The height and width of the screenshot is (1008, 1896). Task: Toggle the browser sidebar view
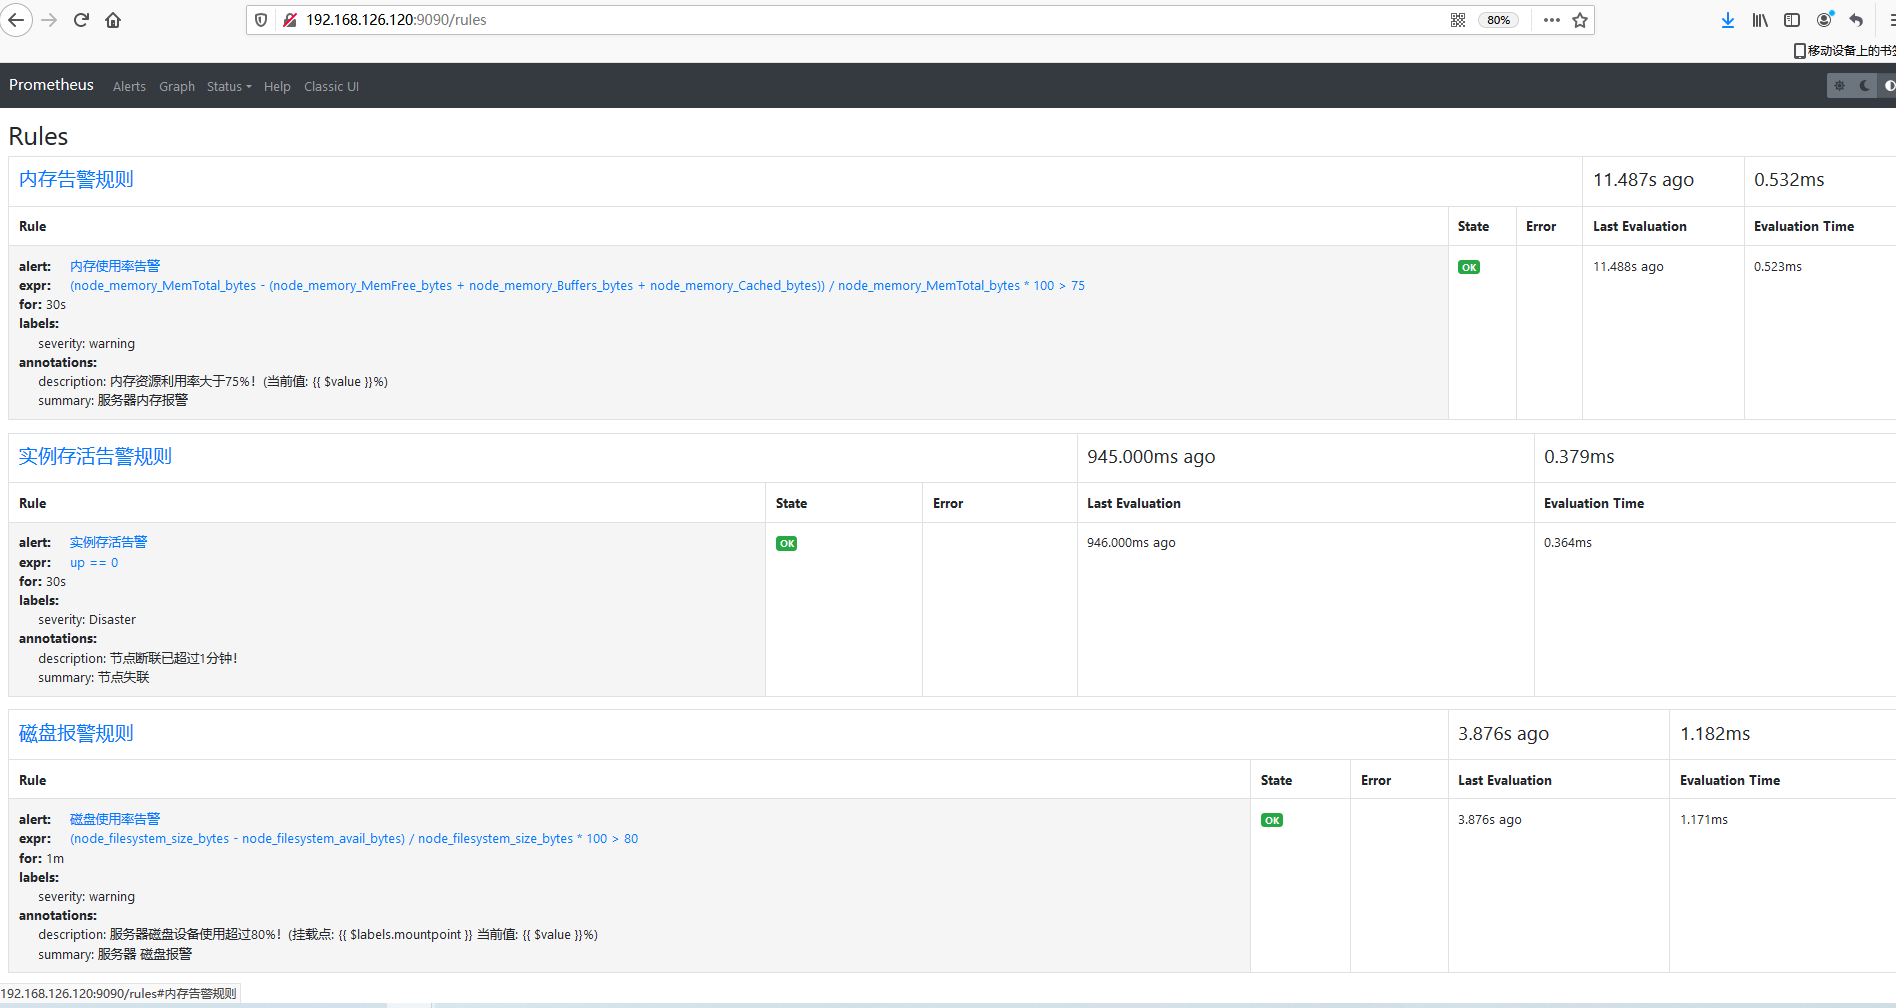(1792, 20)
